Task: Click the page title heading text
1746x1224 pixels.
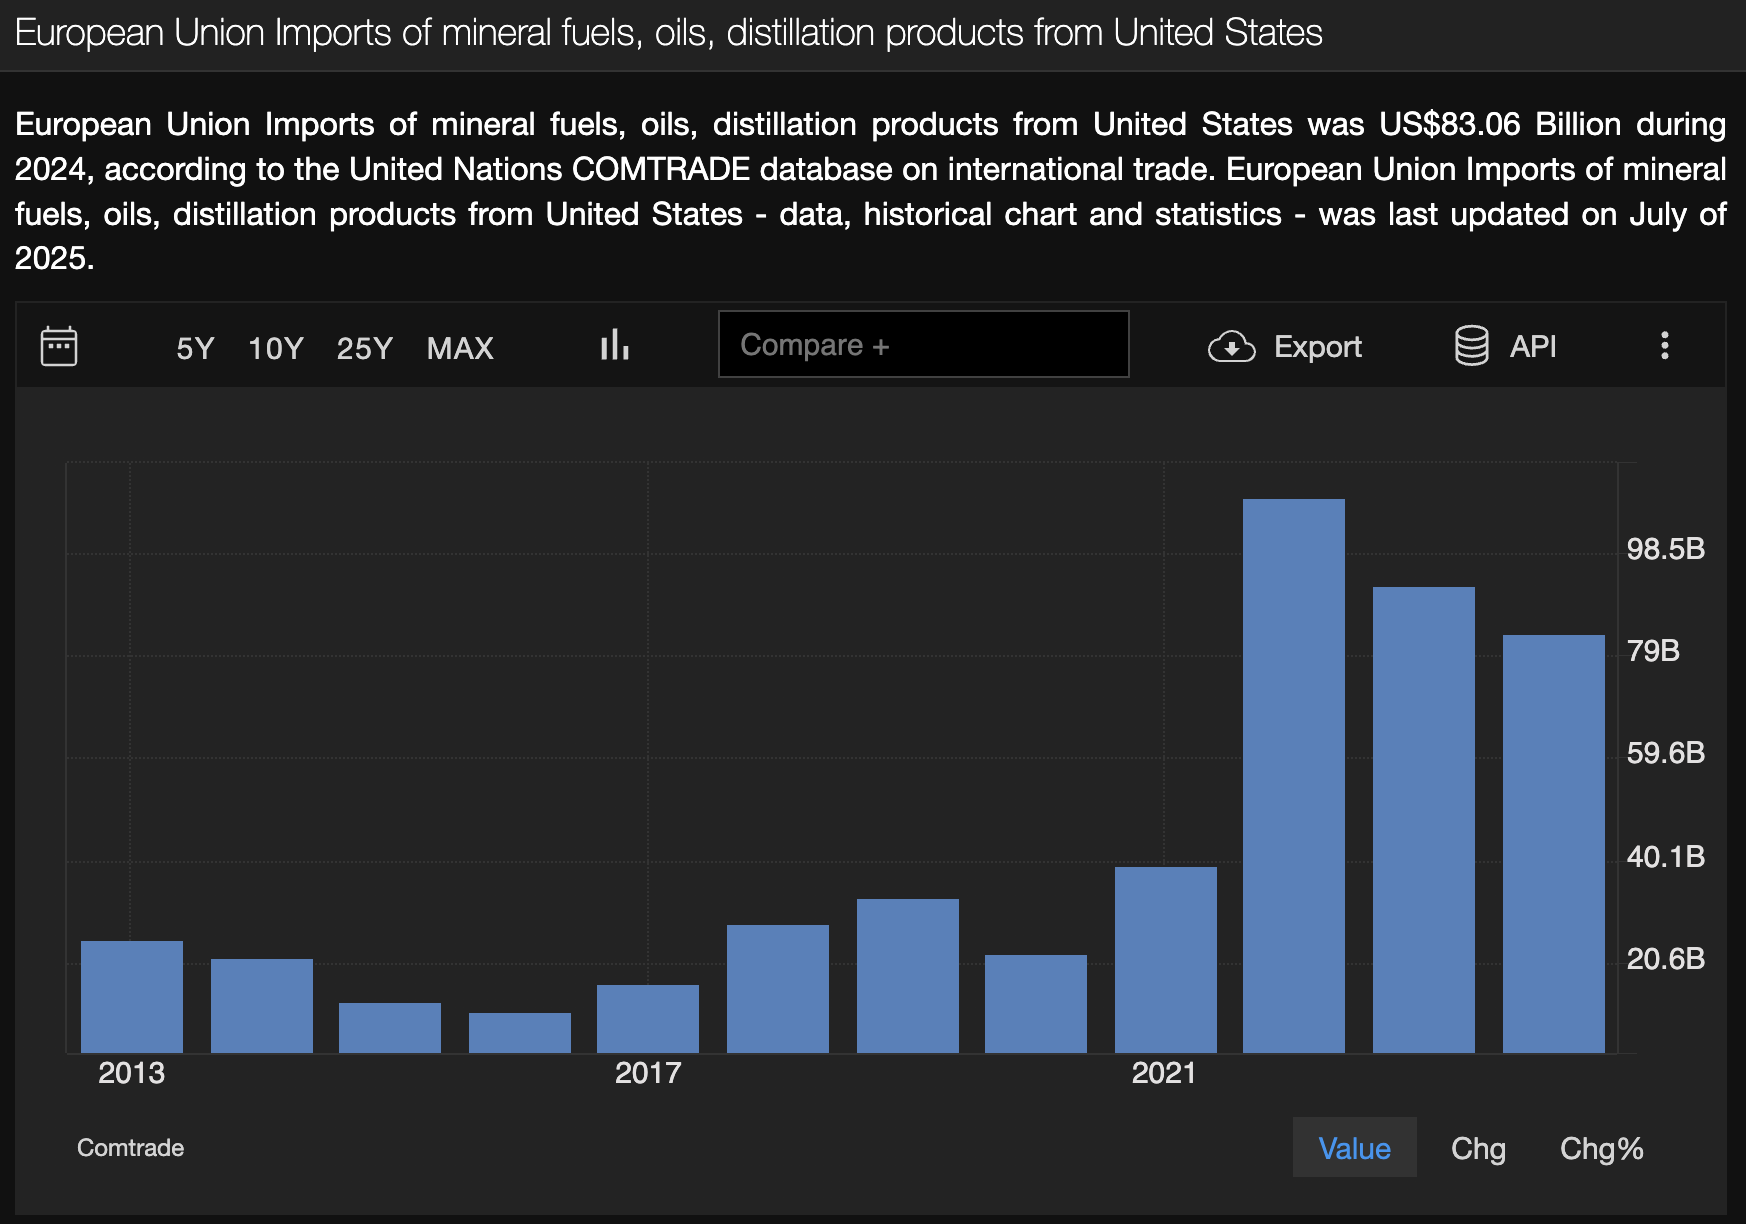Action: [669, 33]
